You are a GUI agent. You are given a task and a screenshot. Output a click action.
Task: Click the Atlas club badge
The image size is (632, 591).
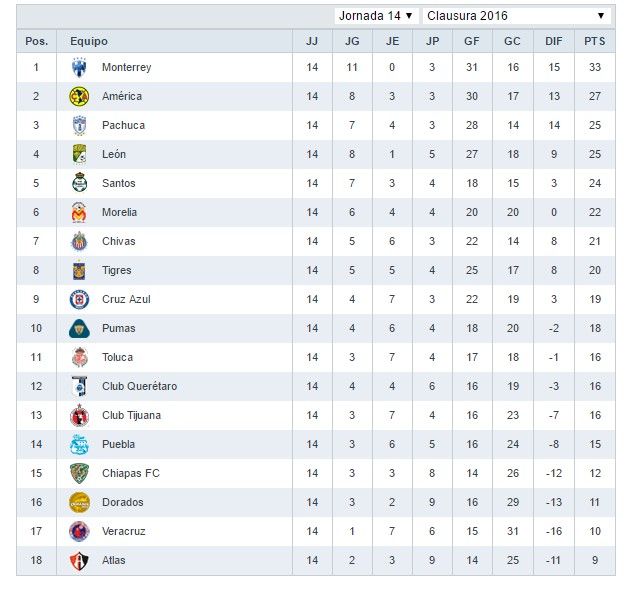(x=79, y=561)
